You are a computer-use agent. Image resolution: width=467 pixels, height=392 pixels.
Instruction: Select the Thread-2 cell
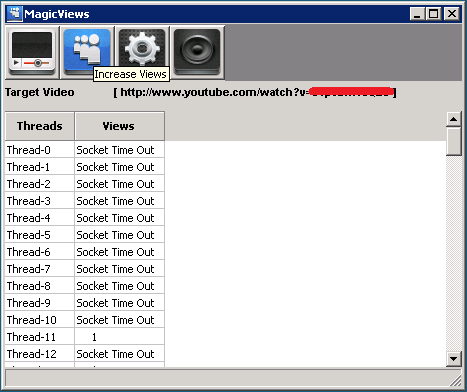point(40,184)
